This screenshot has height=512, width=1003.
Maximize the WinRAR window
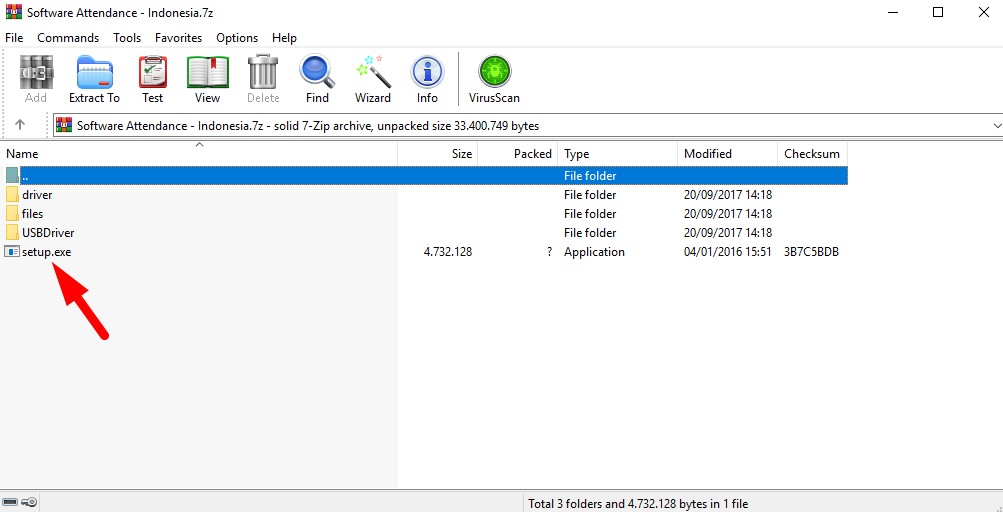pos(938,12)
